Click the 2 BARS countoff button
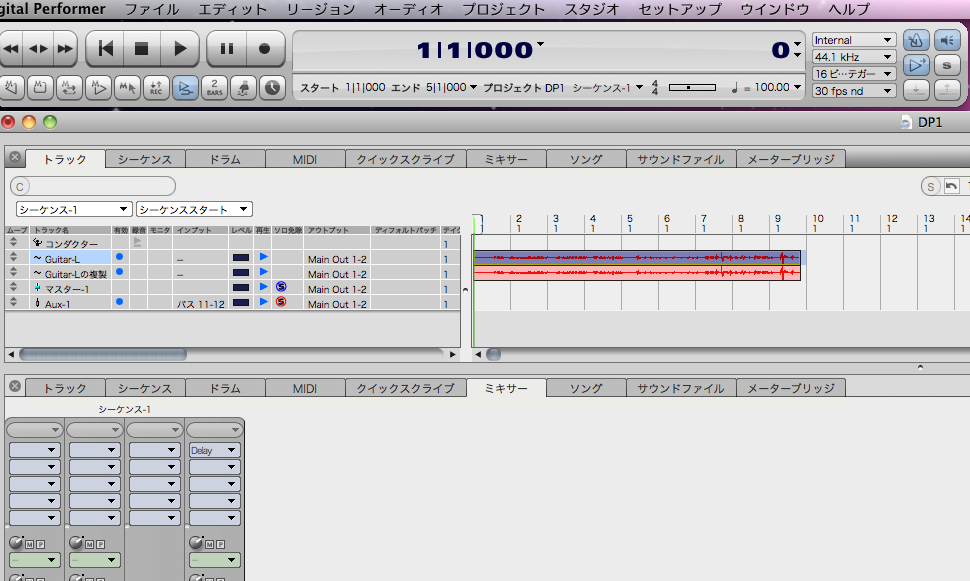 pos(214,88)
